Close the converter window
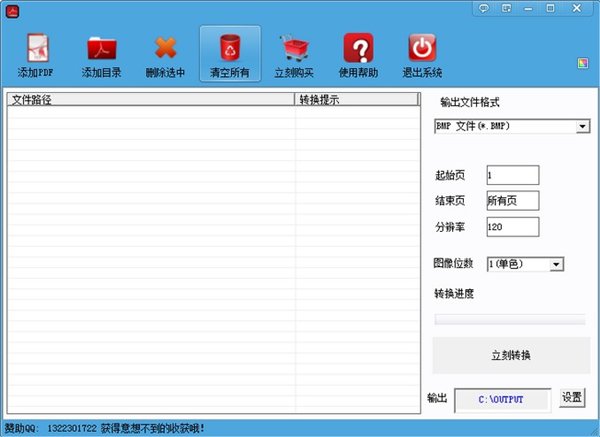600x437 pixels. click(x=577, y=8)
